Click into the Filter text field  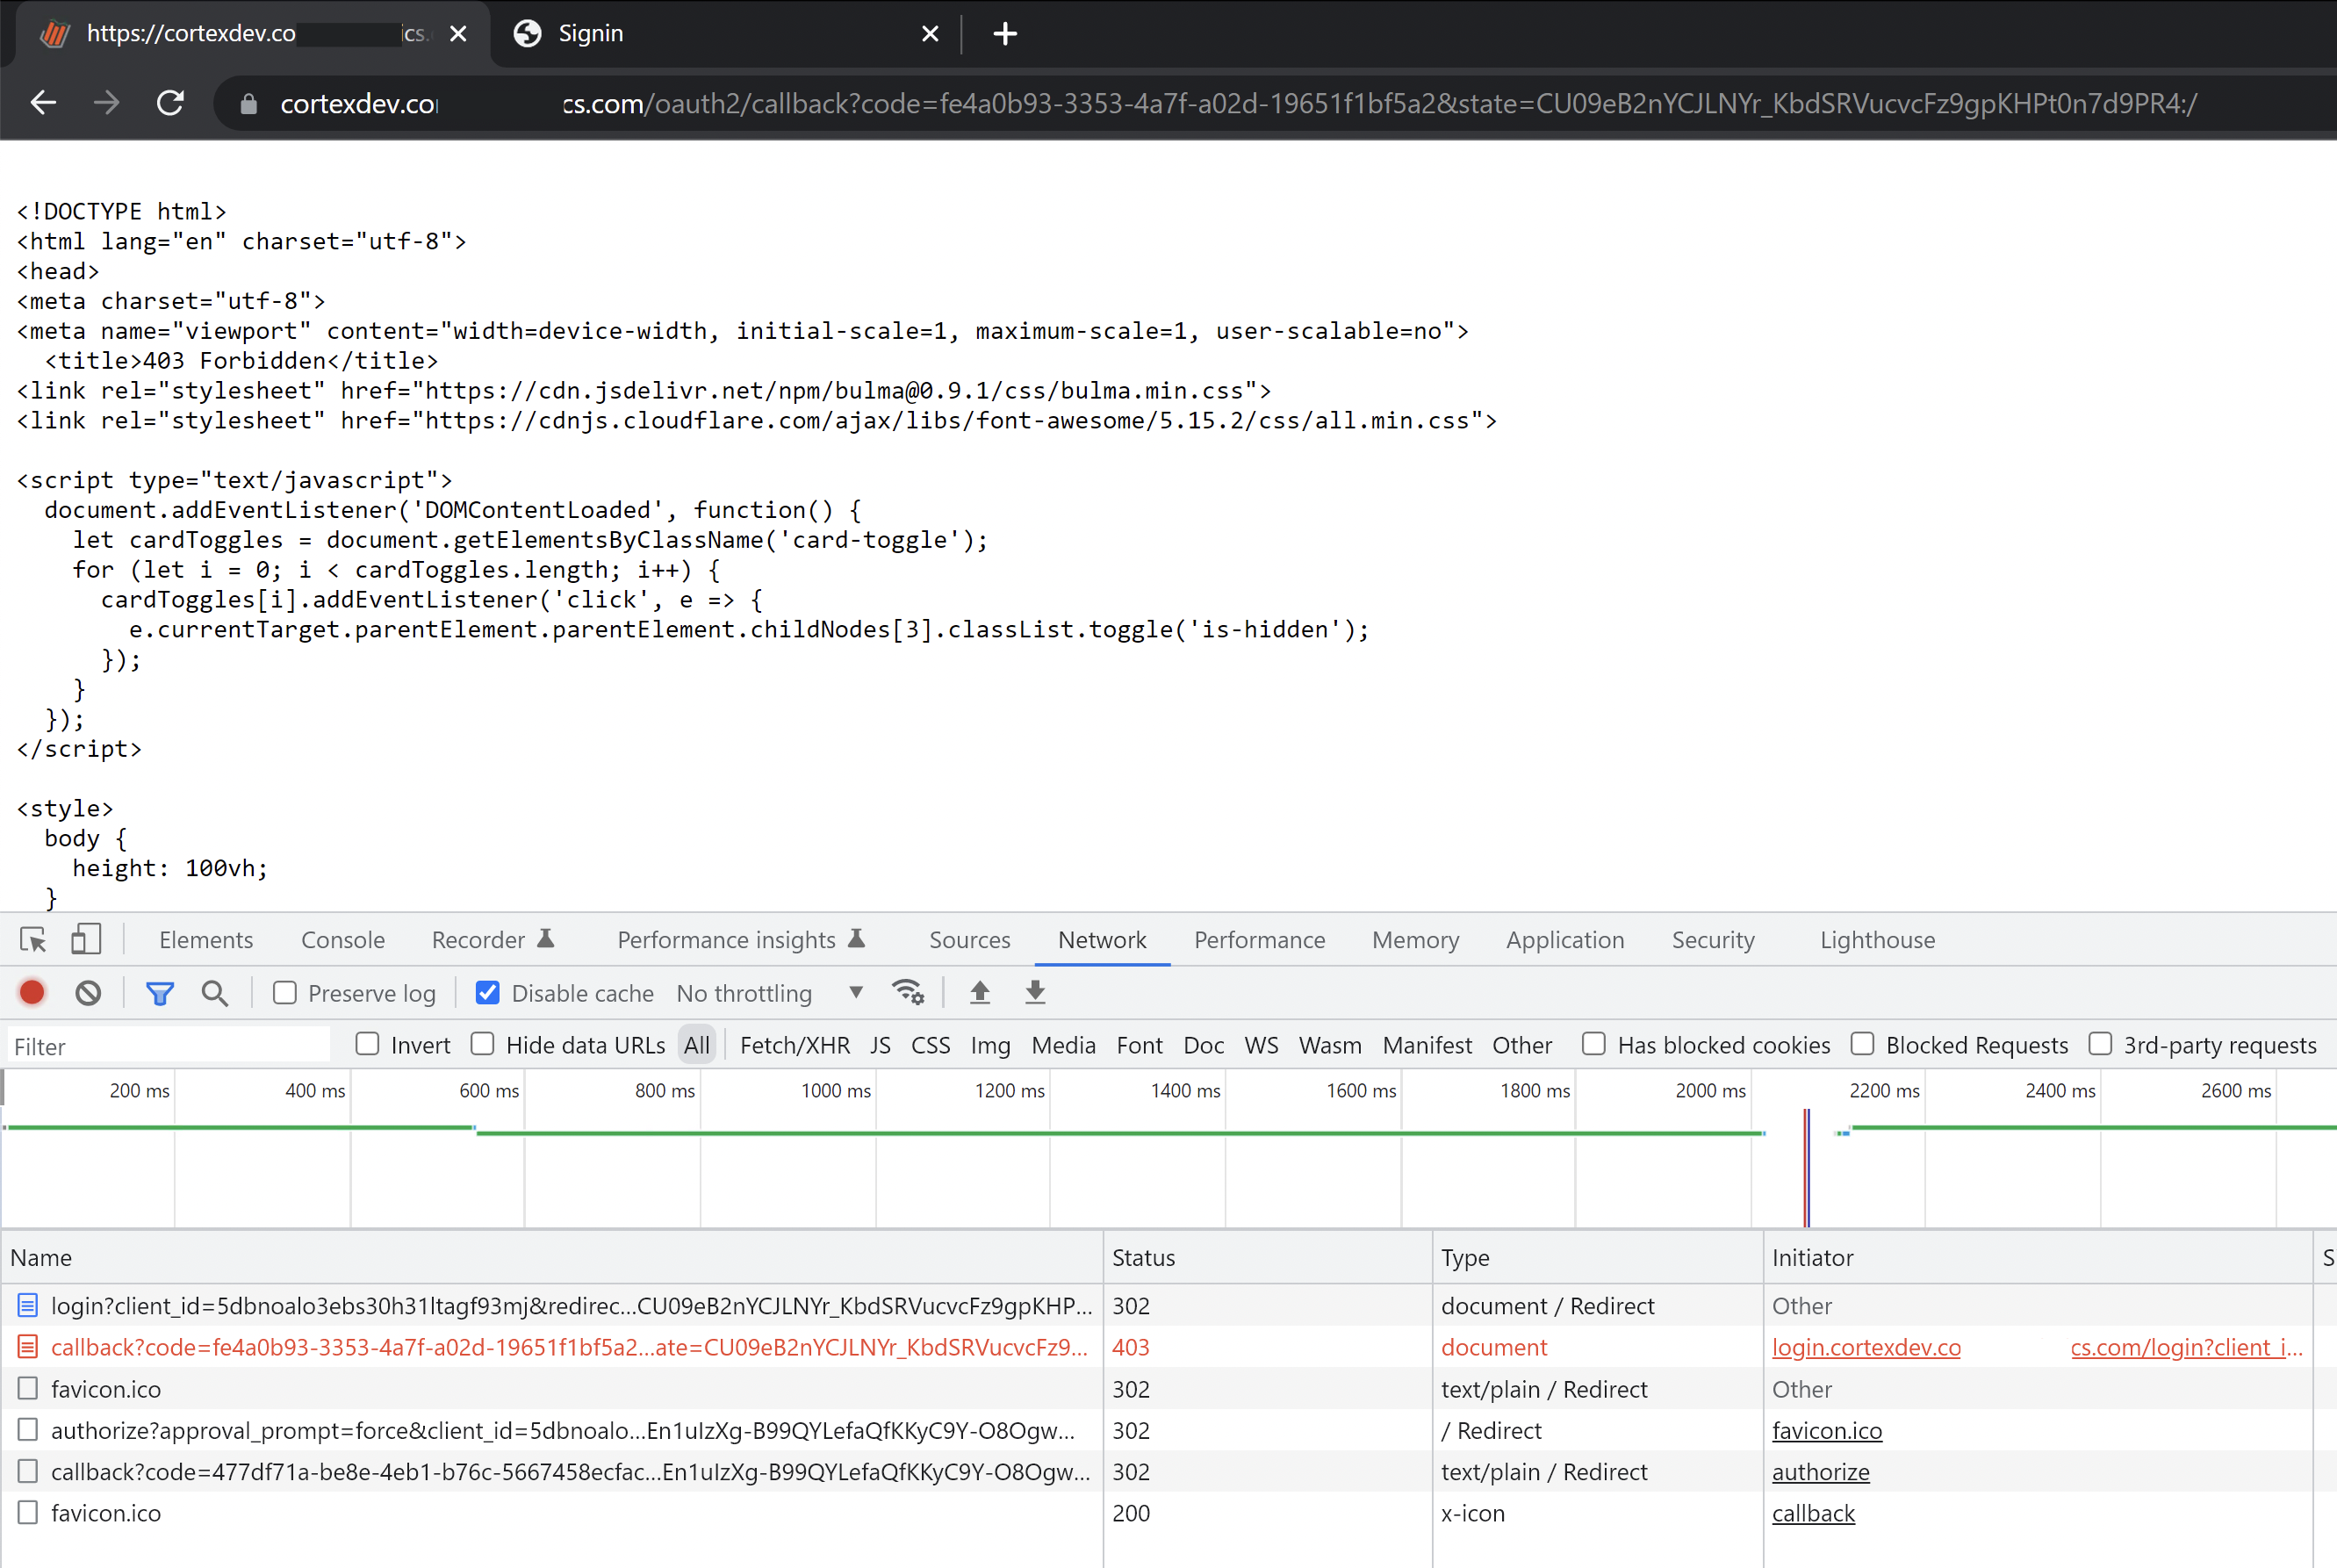(168, 1046)
